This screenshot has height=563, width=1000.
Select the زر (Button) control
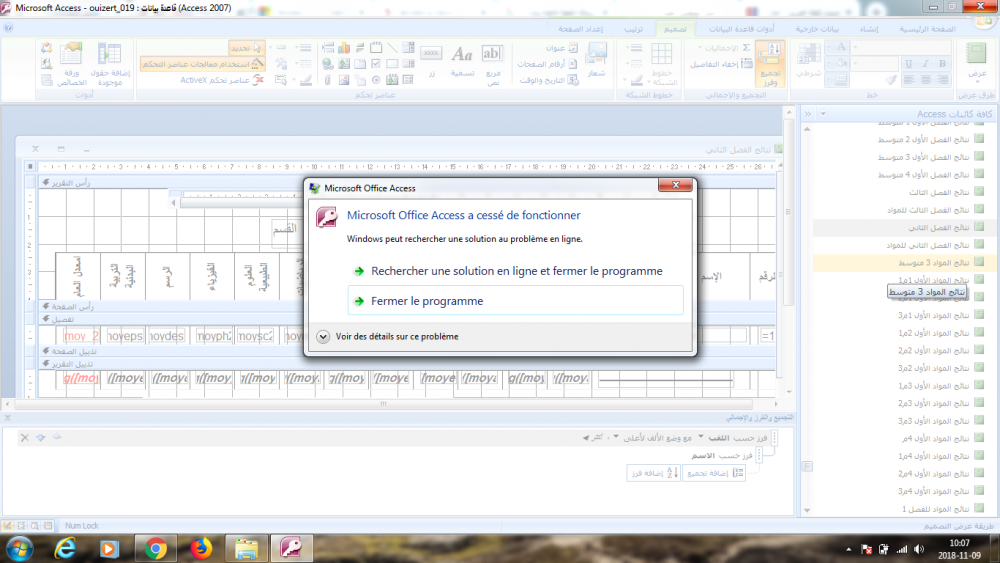tap(432, 62)
